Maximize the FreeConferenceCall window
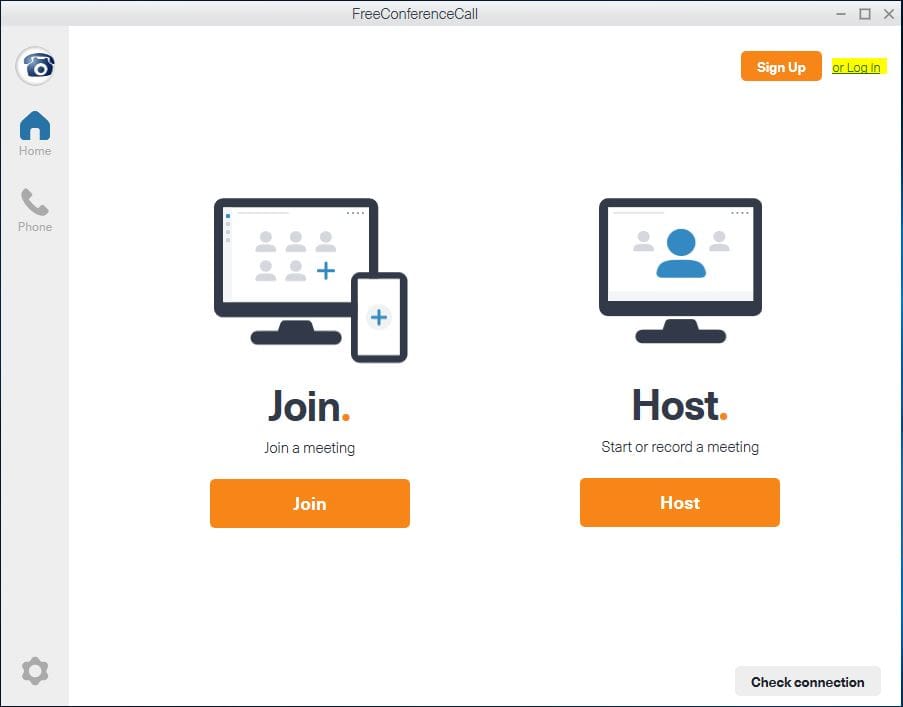Screen dimensions: 903x707 (865, 14)
